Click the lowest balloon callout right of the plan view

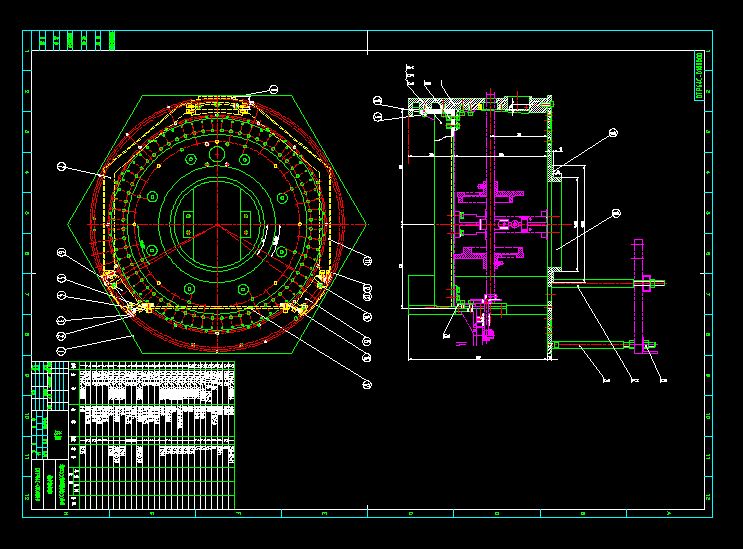pos(367,385)
